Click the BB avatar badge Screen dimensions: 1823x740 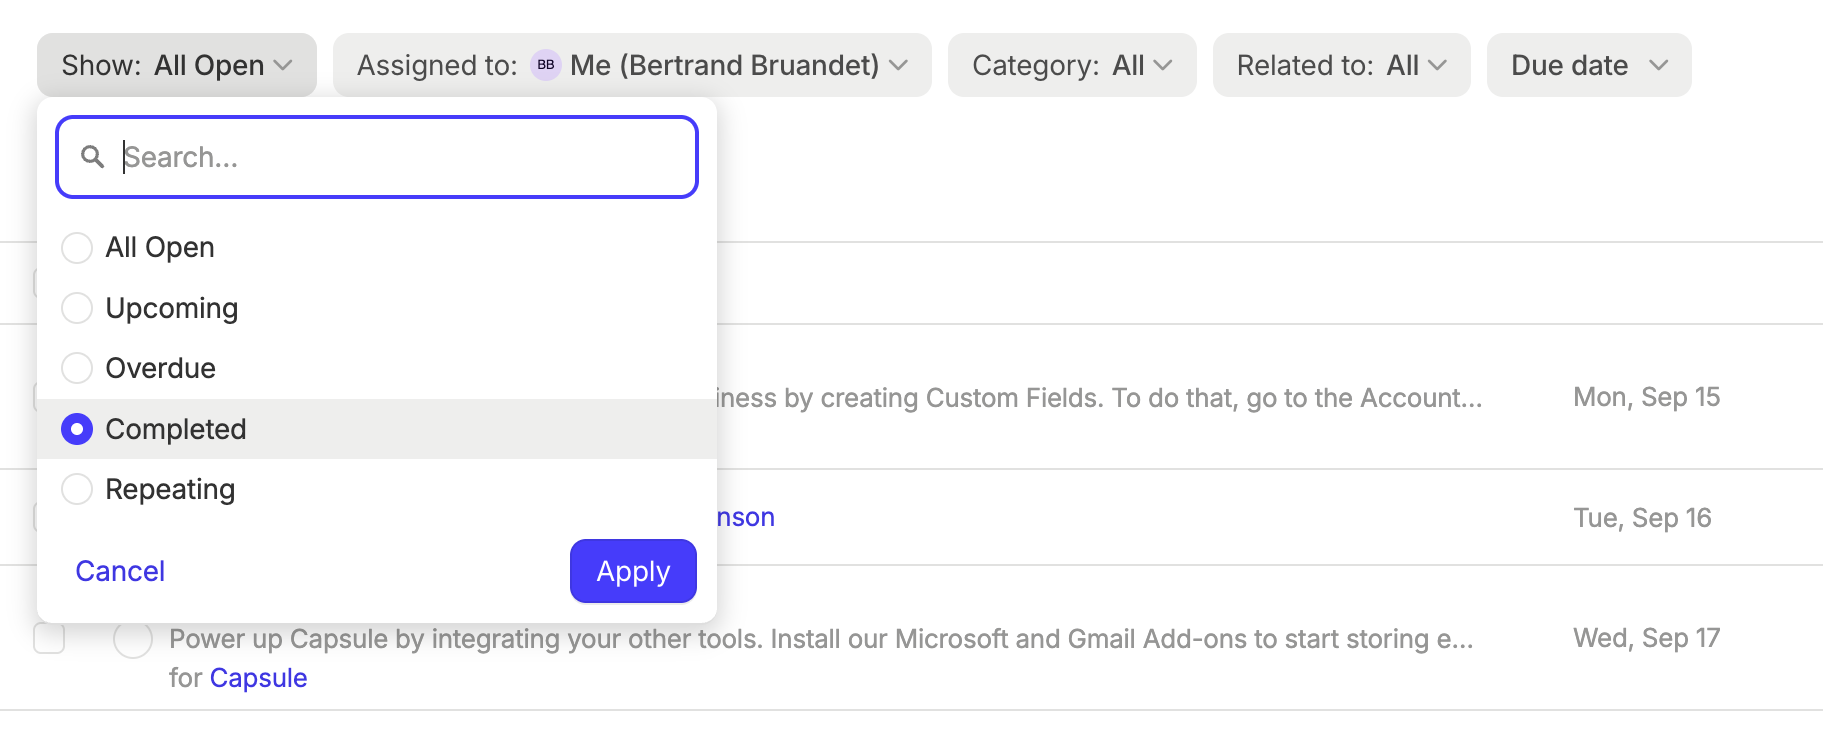click(x=545, y=65)
